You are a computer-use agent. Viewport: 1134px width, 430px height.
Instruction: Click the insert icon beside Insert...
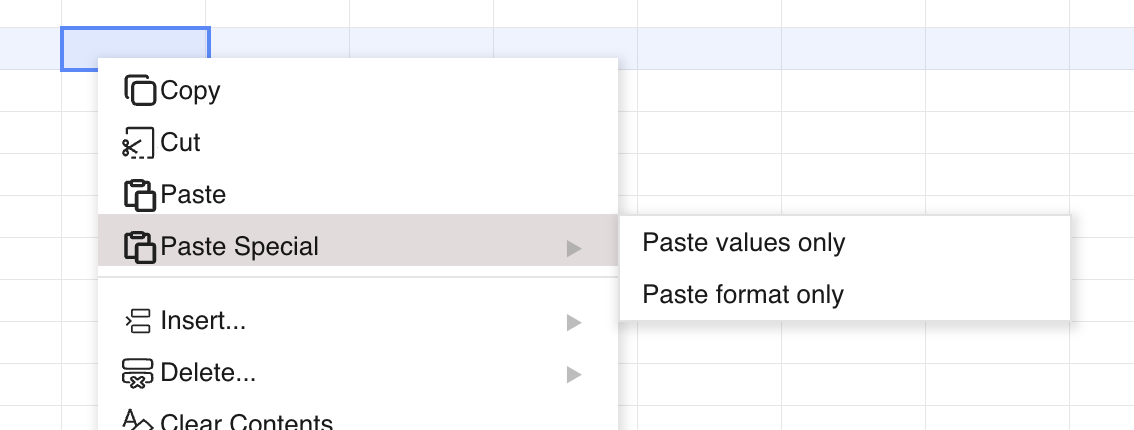tap(138, 321)
